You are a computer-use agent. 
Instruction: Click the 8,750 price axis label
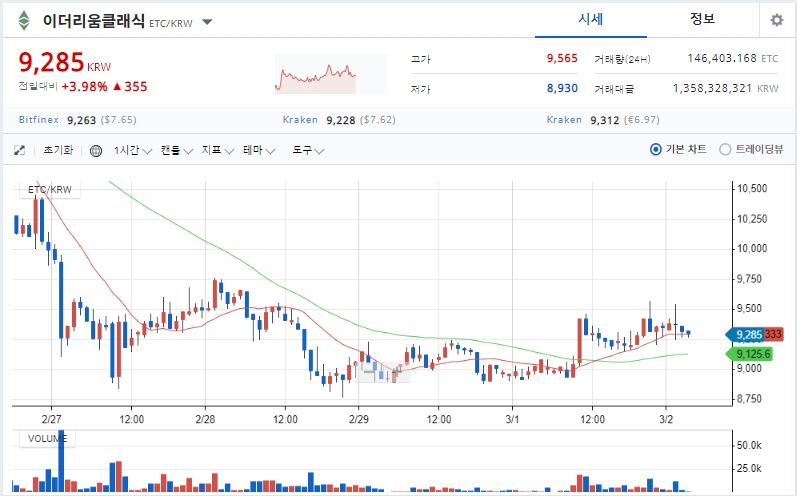coord(750,399)
